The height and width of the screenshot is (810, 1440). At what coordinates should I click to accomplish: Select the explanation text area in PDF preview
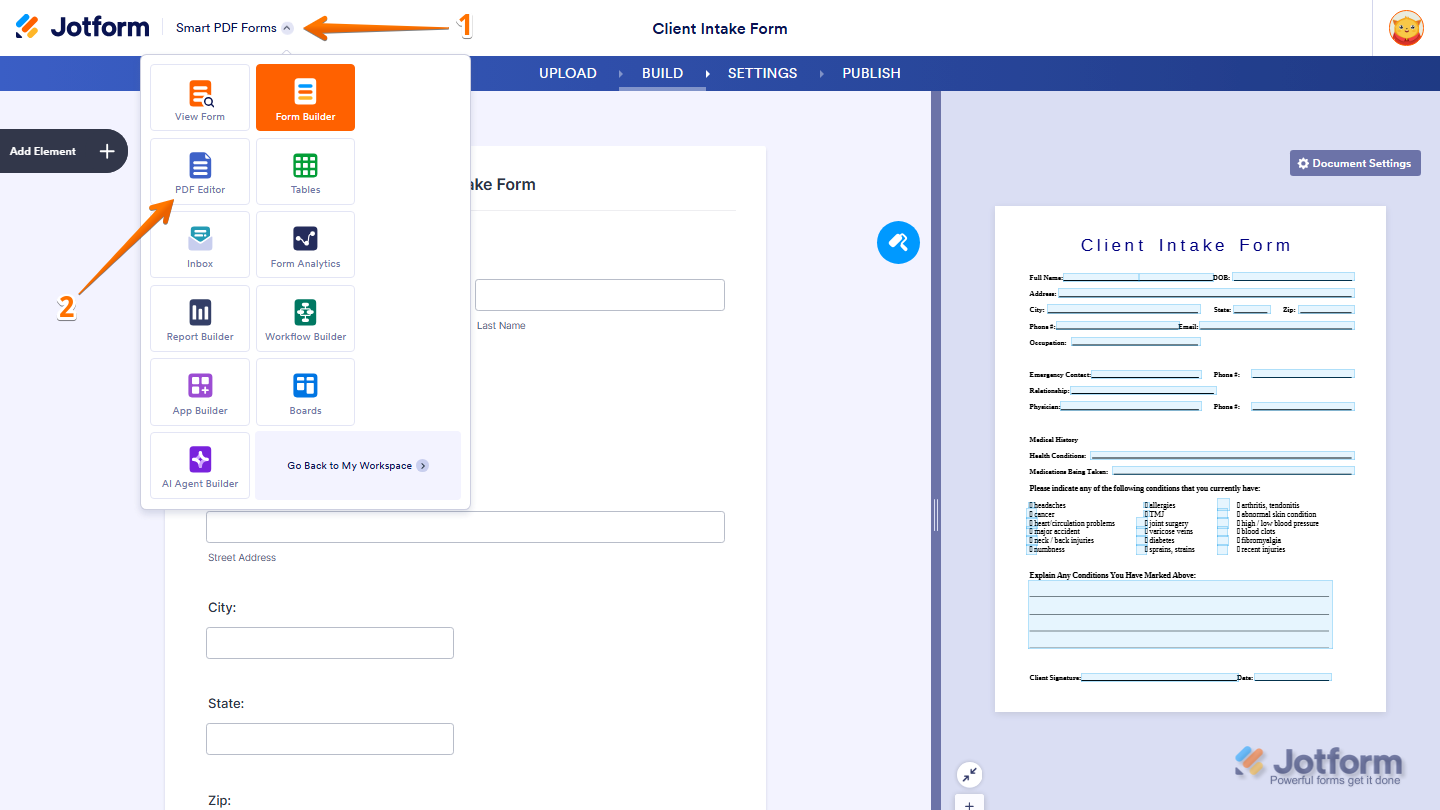pos(1180,614)
